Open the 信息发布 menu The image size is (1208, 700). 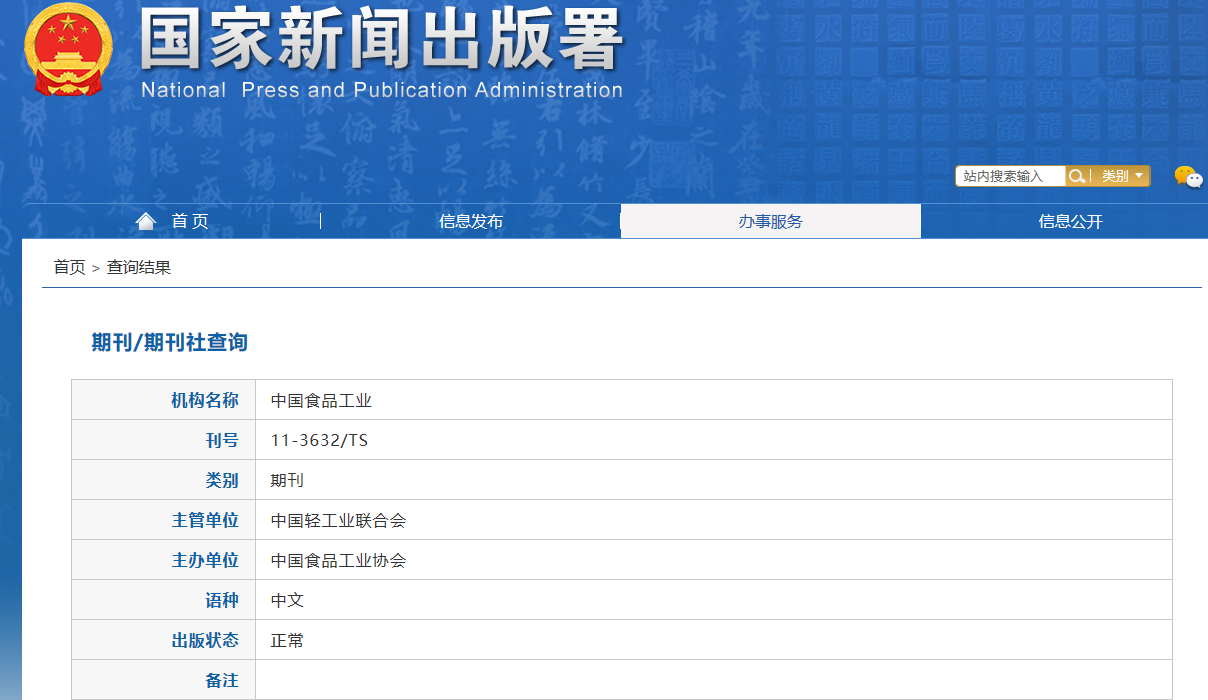point(471,221)
